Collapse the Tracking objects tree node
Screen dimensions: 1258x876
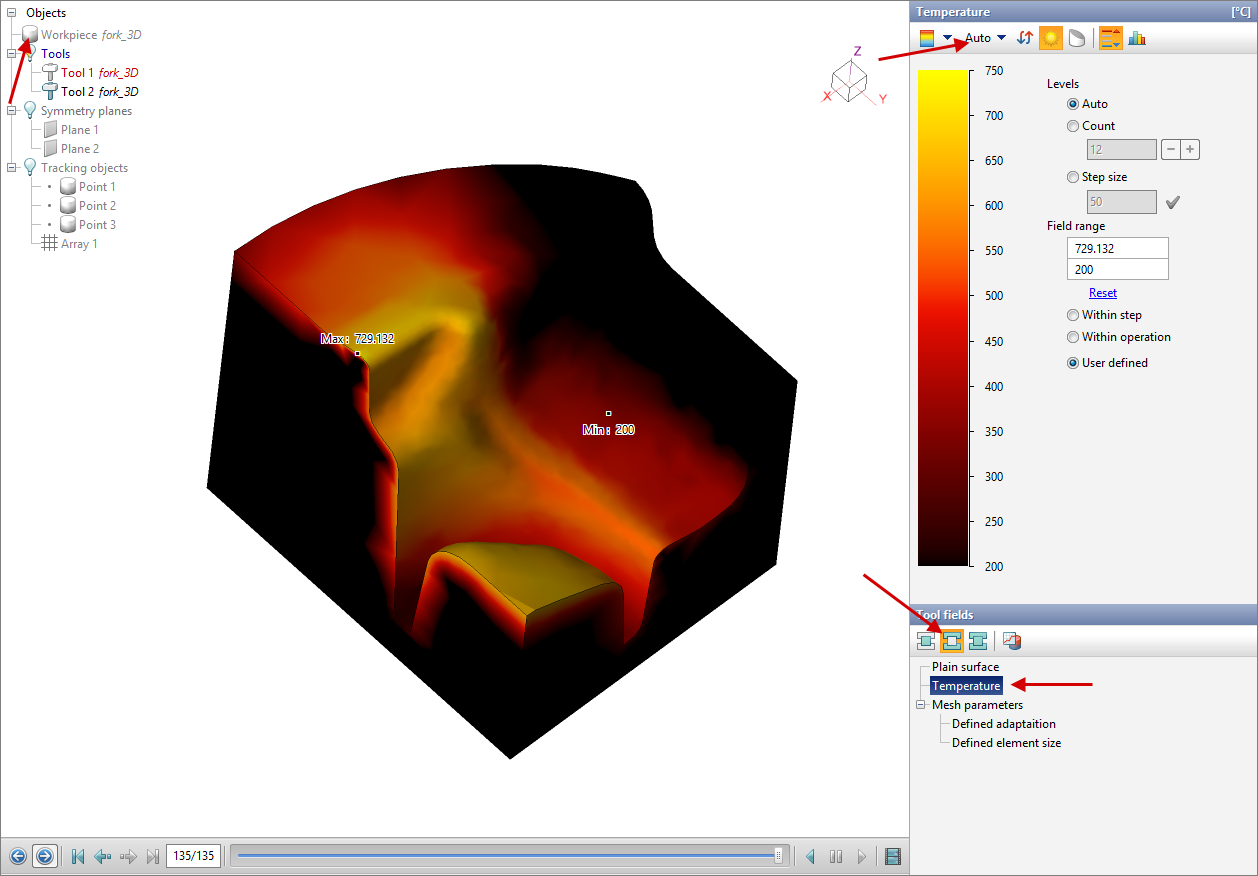pos(12,168)
